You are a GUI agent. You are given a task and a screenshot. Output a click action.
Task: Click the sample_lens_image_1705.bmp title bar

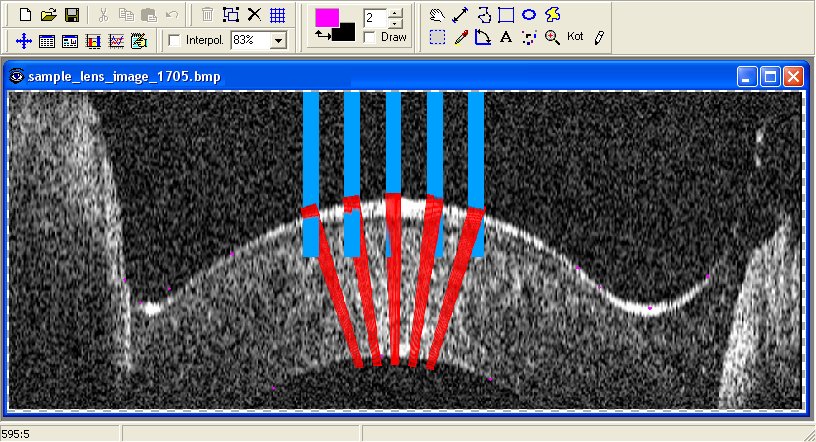[404, 77]
